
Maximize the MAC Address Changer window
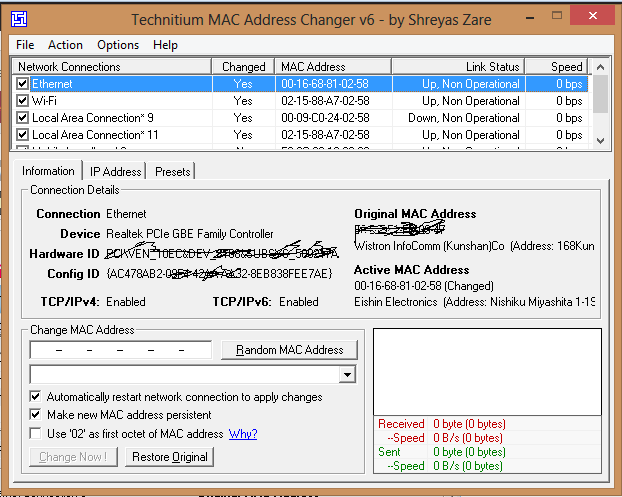point(557,16)
